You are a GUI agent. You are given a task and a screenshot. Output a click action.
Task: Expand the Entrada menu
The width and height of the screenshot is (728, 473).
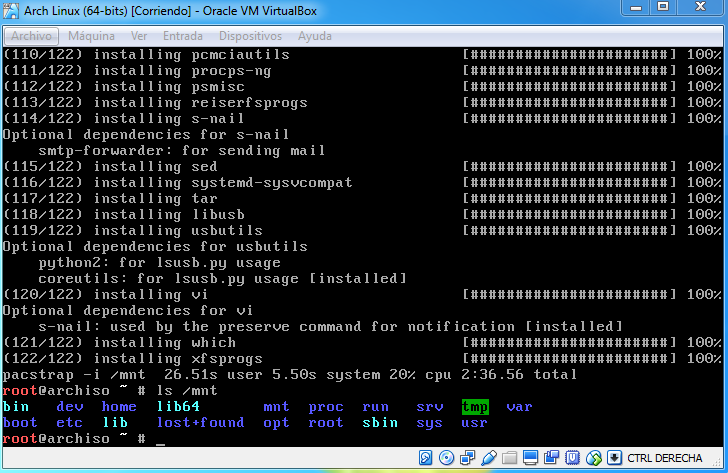click(182, 36)
